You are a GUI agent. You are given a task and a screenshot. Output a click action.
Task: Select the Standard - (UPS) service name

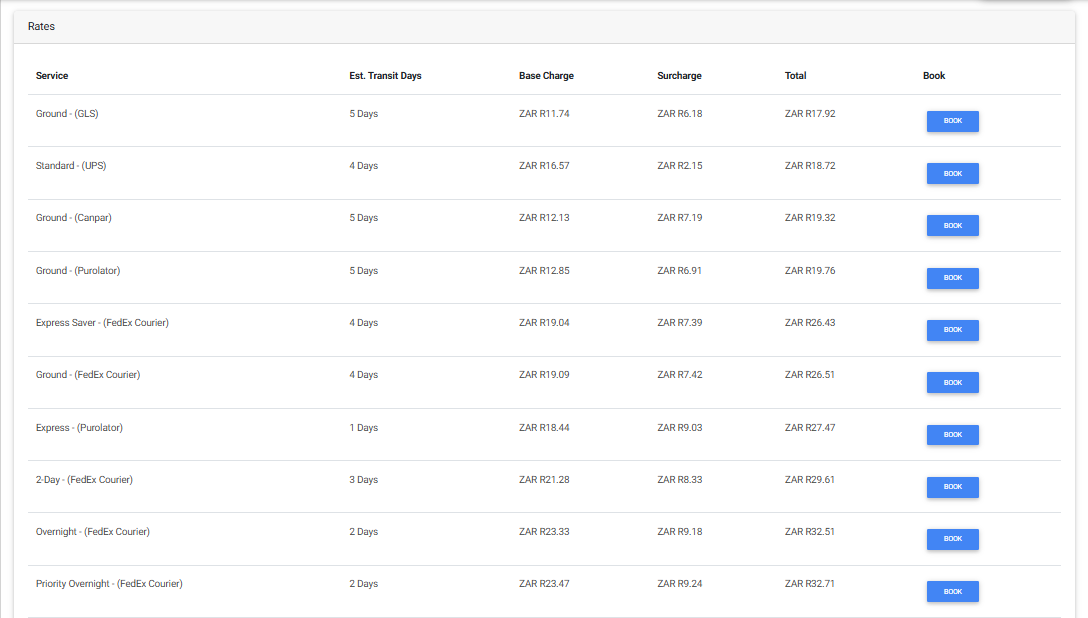click(x=71, y=166)
